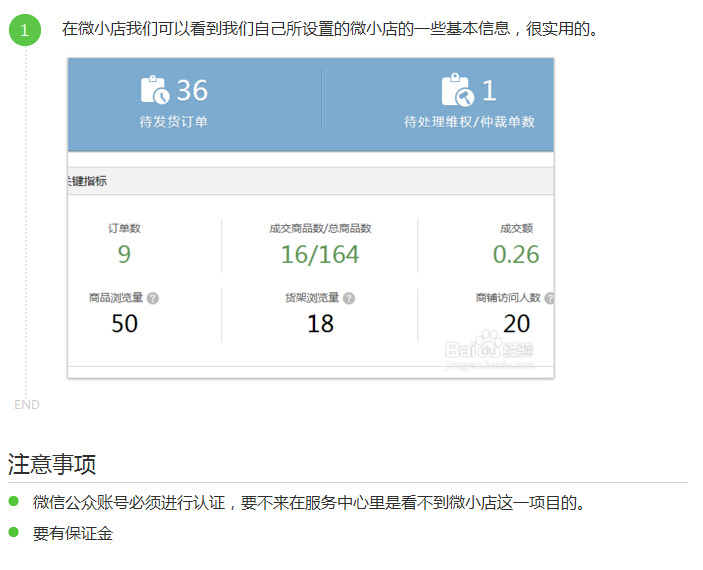Screen dimensions: 703x570
Task: Open the 待处理维权/仲裁单数 label
Action: pyautogui.click(x=469, y=122)
